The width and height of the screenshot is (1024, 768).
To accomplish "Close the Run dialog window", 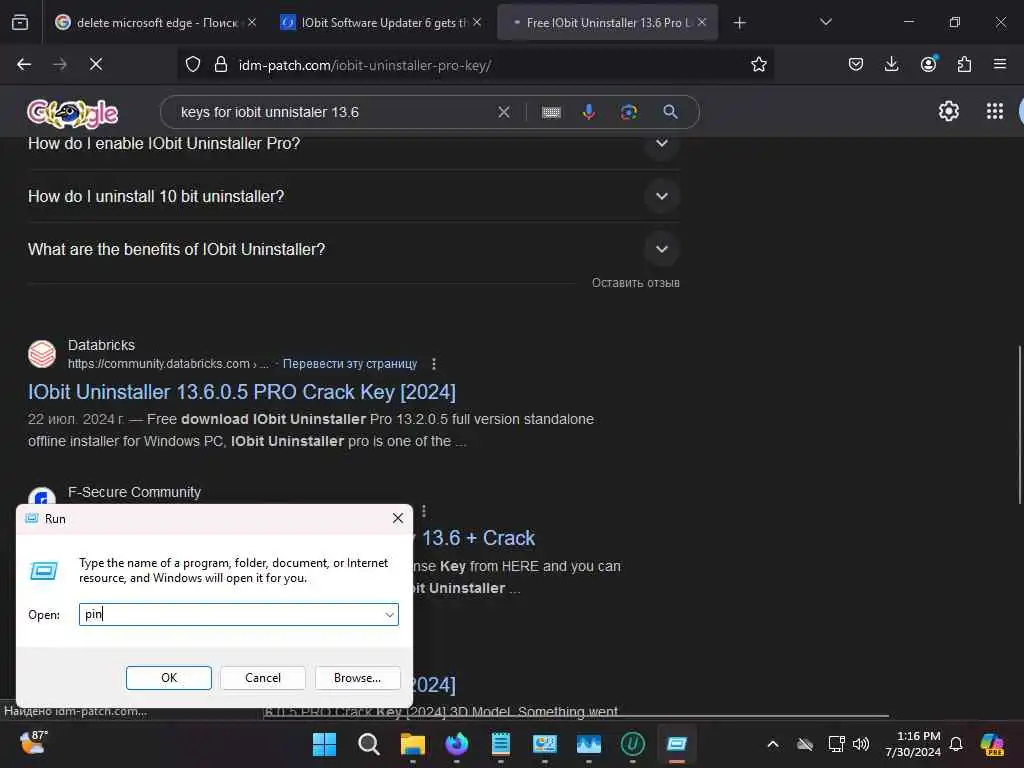I will (398, 518).
